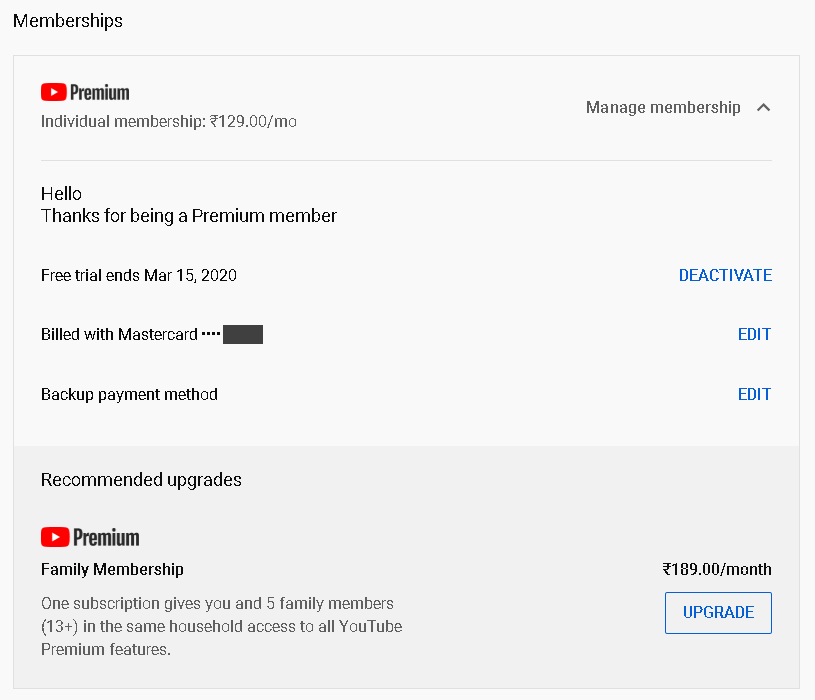Viewport: 815px width, 700px height.
Task: Click the redacted card number box
Action: click(x=243, y=335)
